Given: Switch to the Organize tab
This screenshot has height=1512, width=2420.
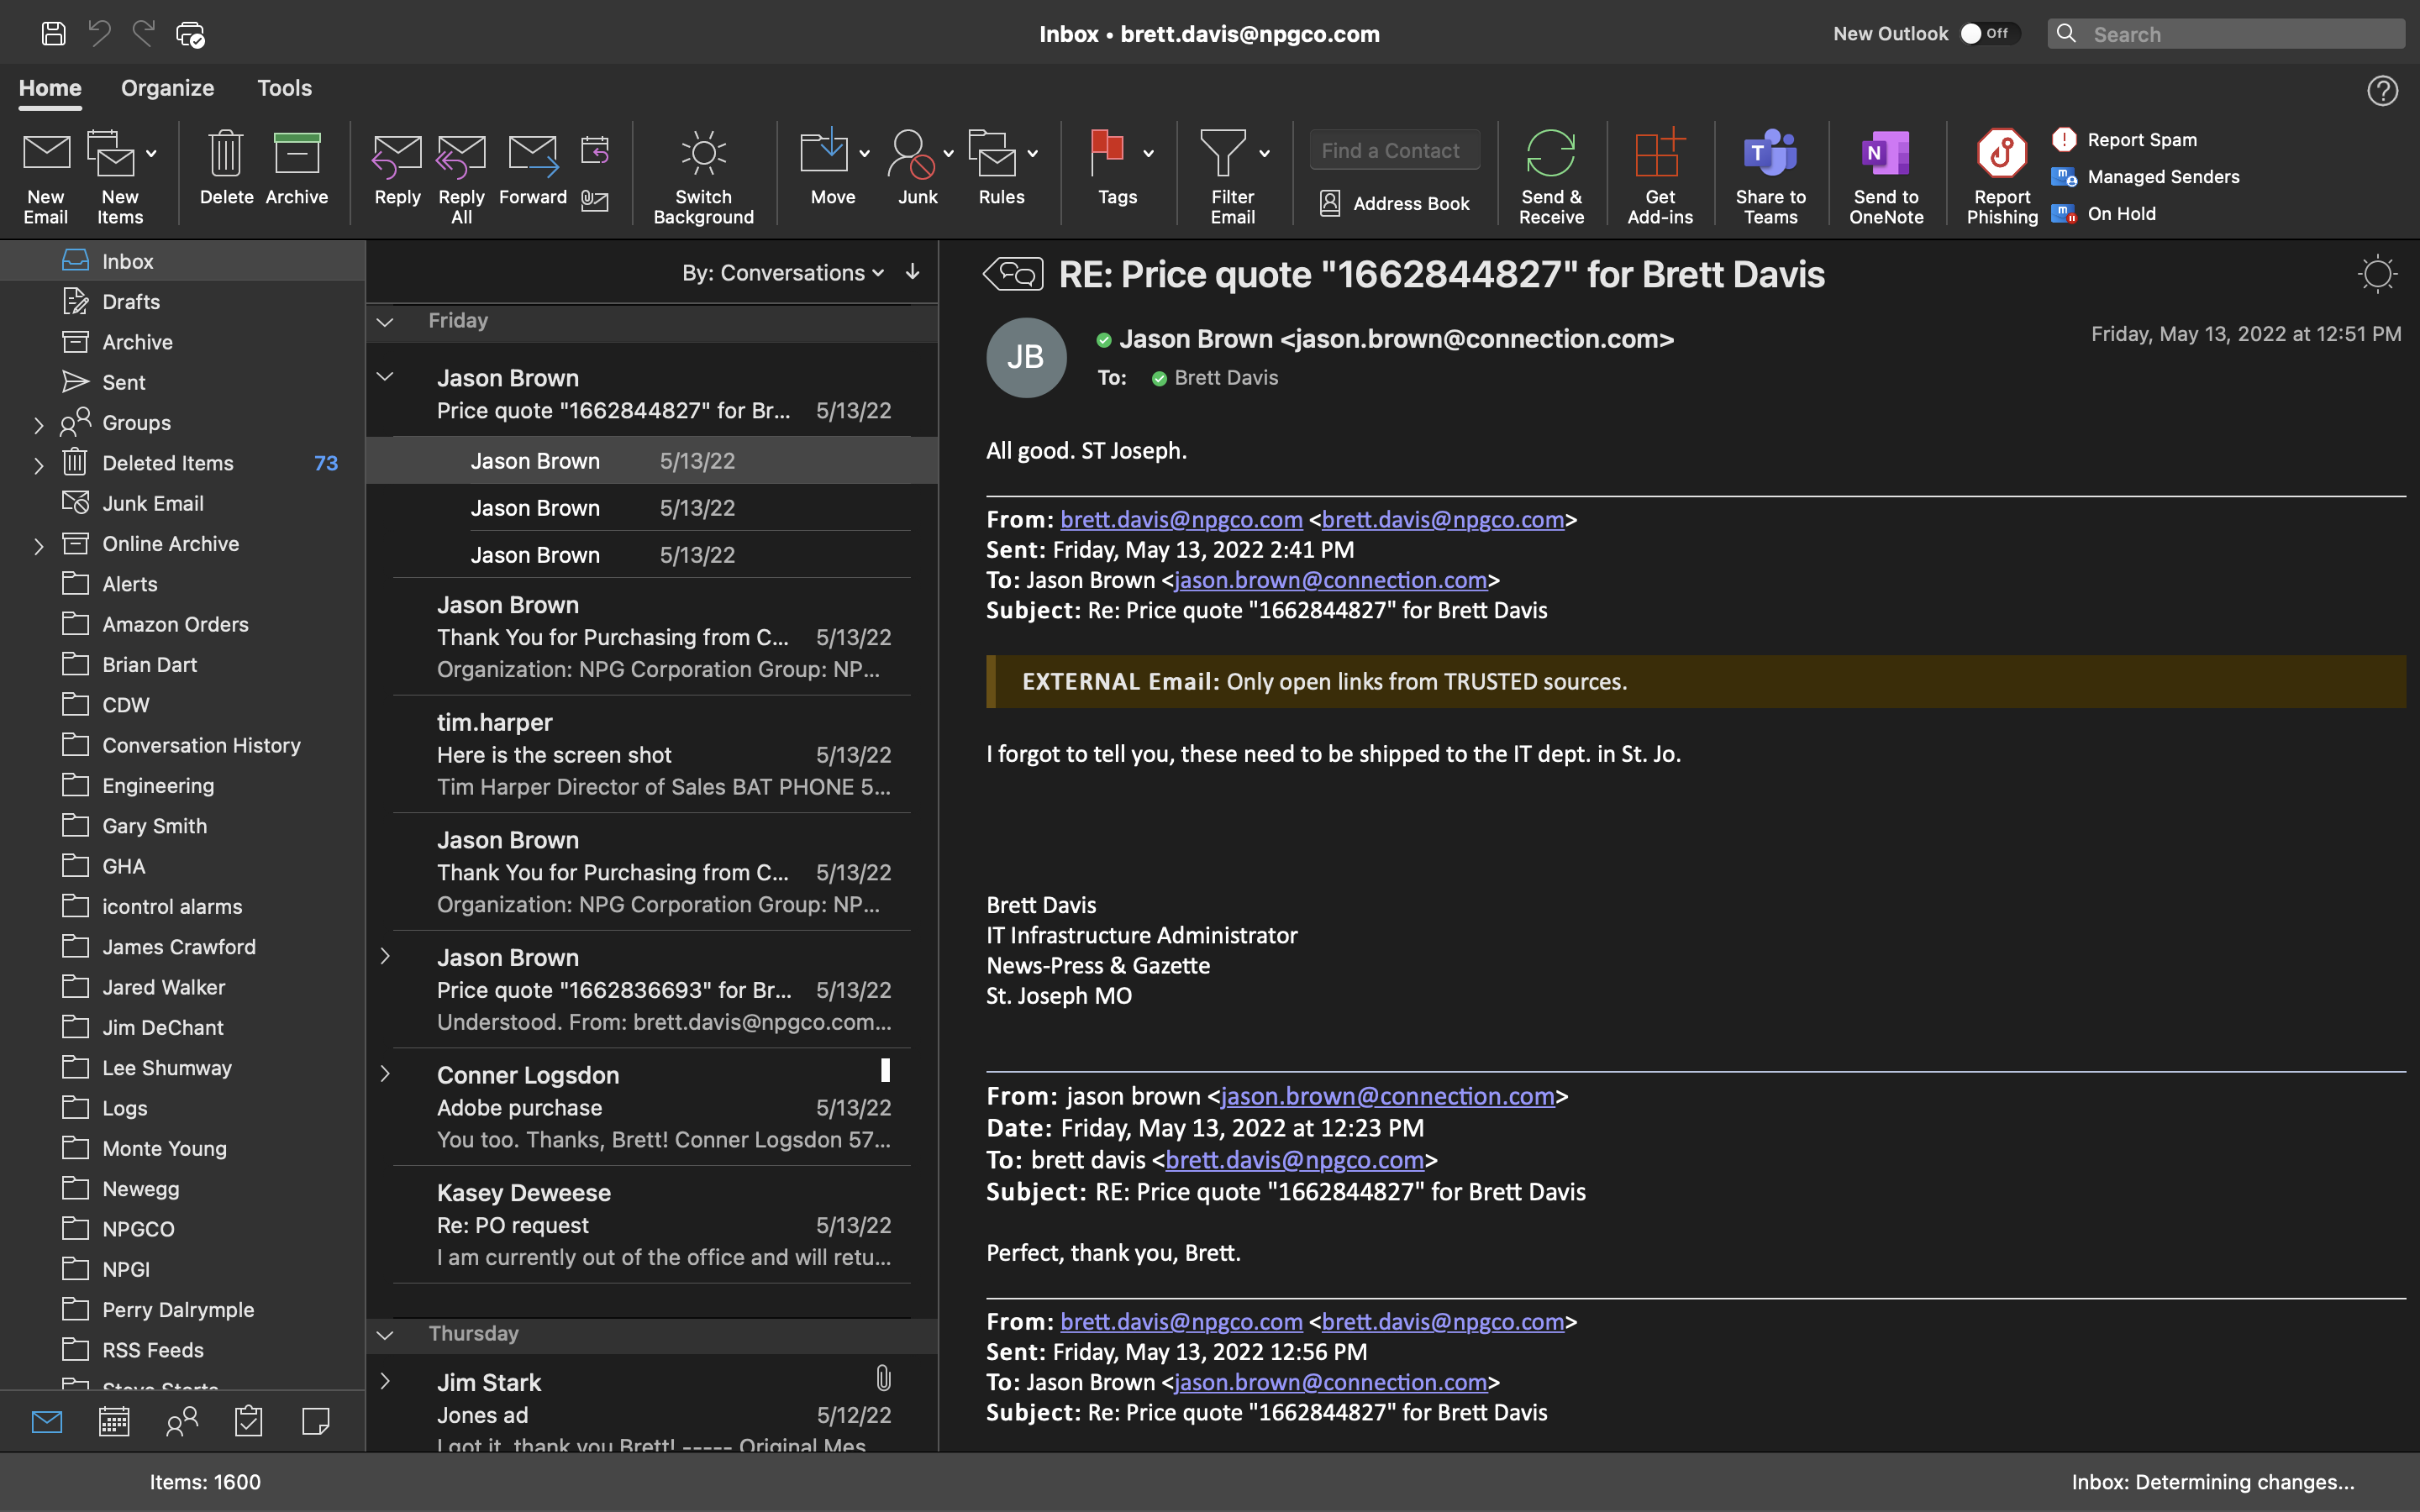Looking at the screenshot, I should (x=167, y=88).
